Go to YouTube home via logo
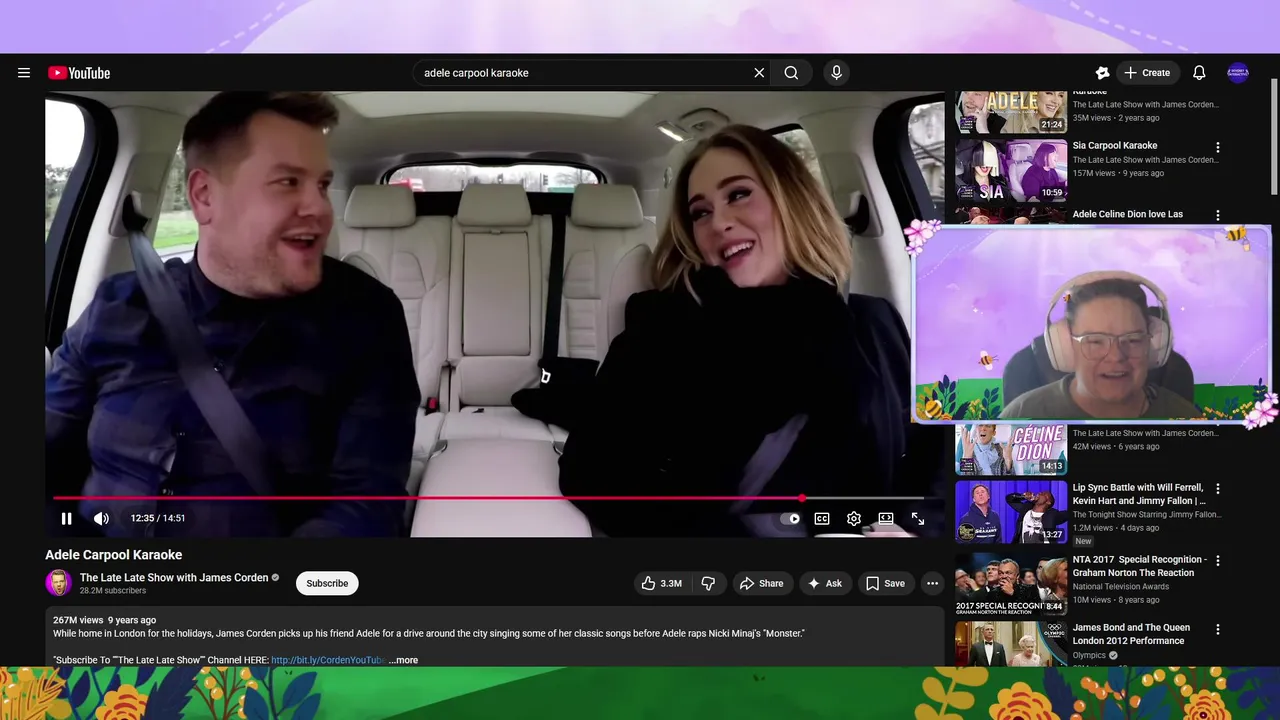Image resolution: width=1280 pixels, height=720 pixels. (x=79, y=73)
